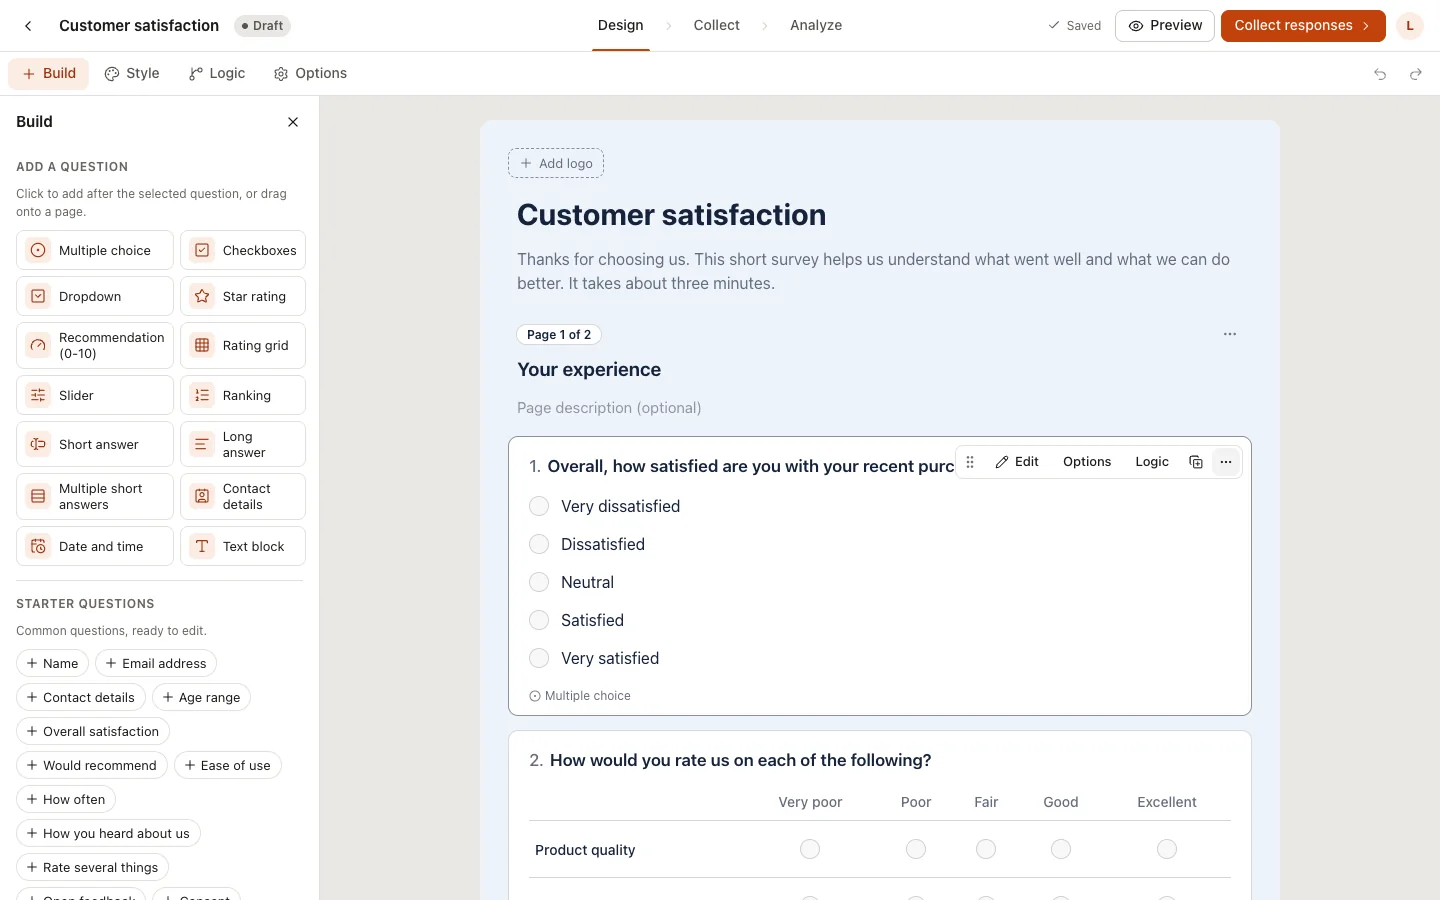Add a Rating grid question
Viewport: 1440px width, 900px height.
coord(243,345)
